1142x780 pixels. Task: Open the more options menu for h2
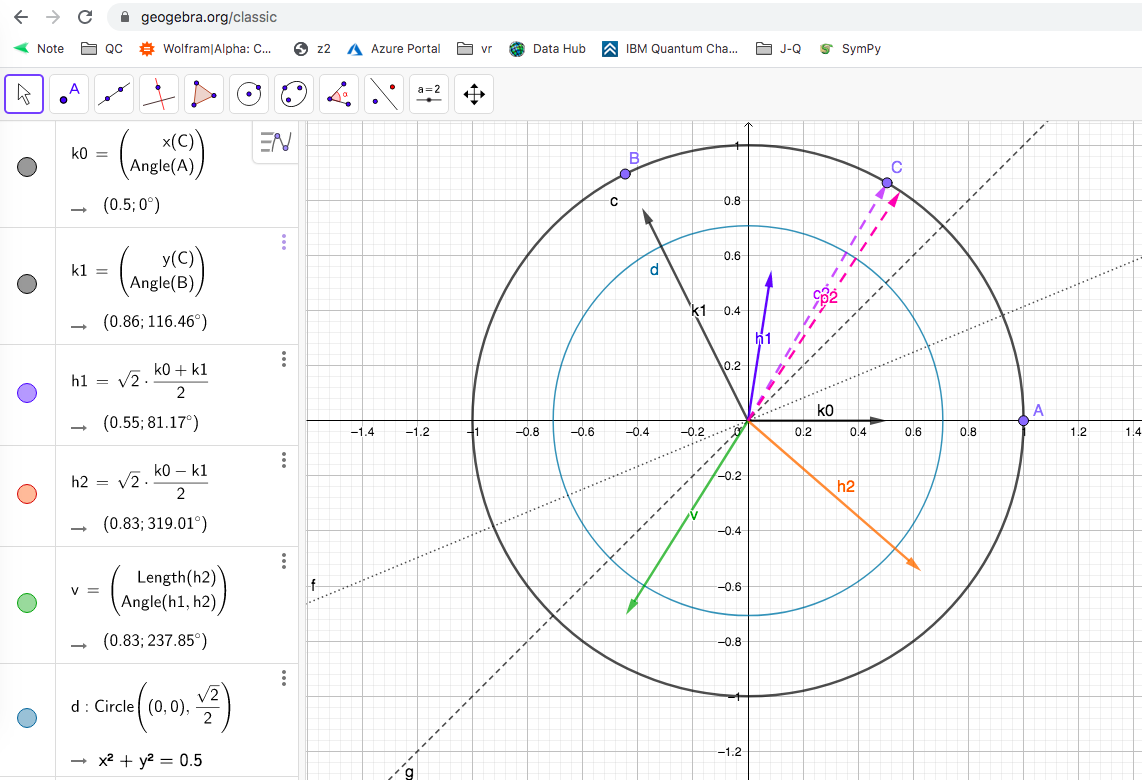284,460
